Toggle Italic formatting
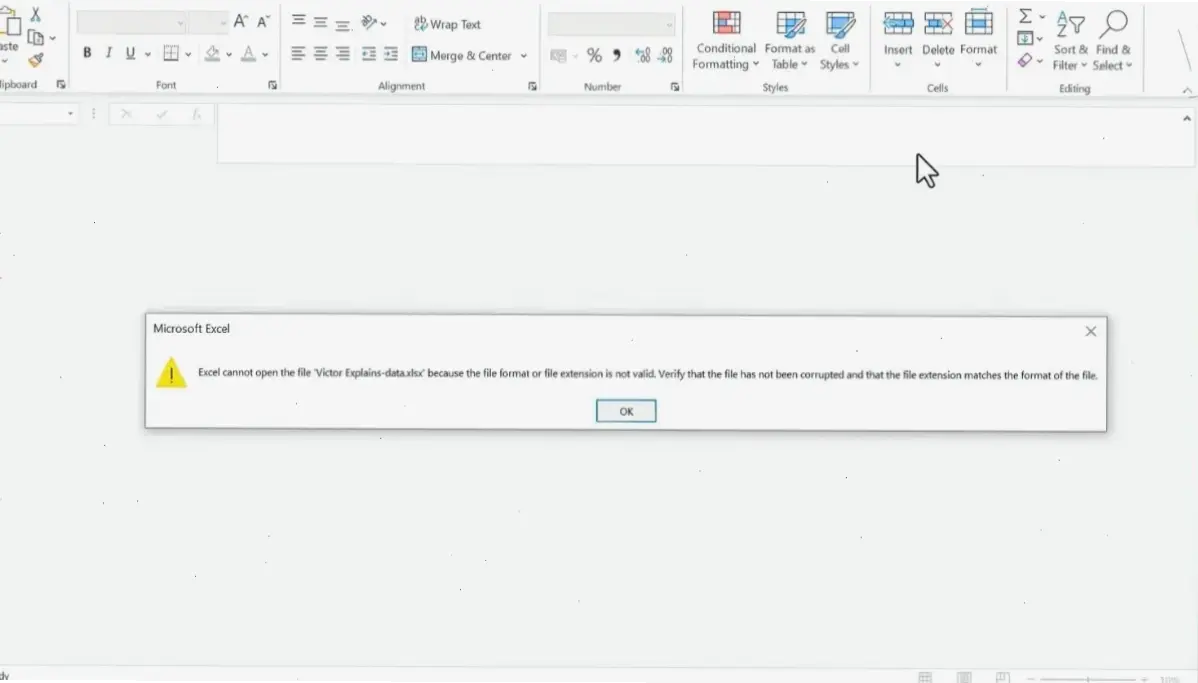 pyautogui.click(x=108, y=54)
